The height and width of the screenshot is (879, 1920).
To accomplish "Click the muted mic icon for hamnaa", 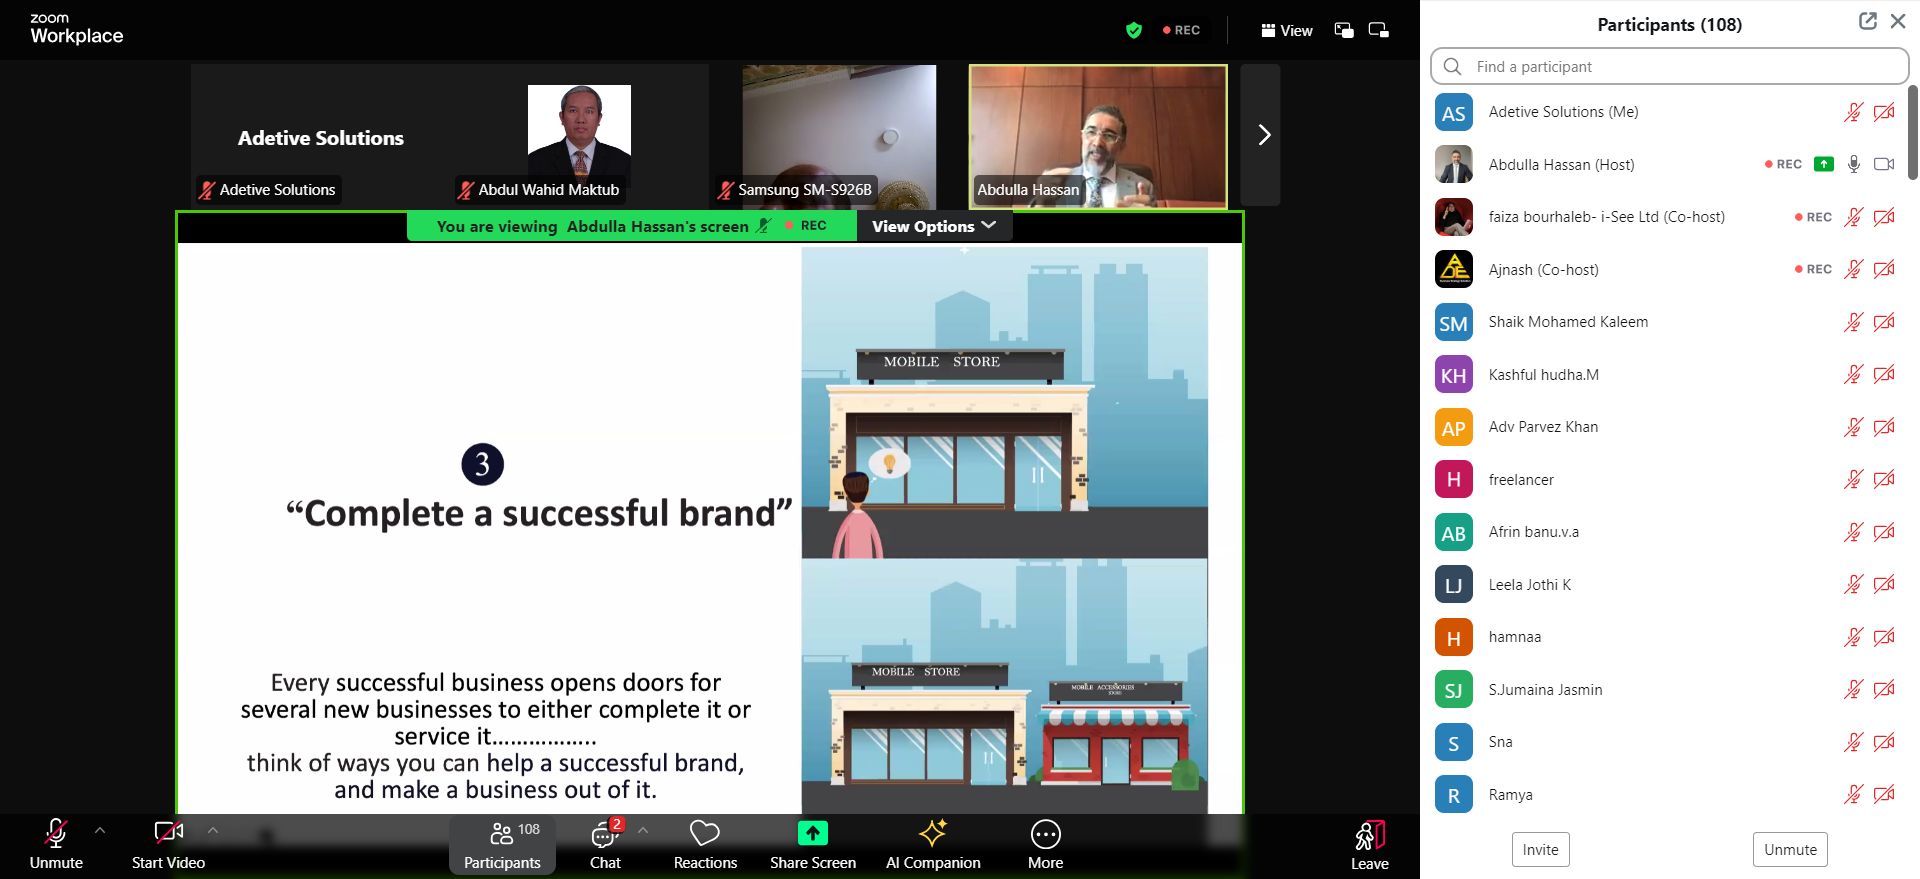I will click(1853, 637).
